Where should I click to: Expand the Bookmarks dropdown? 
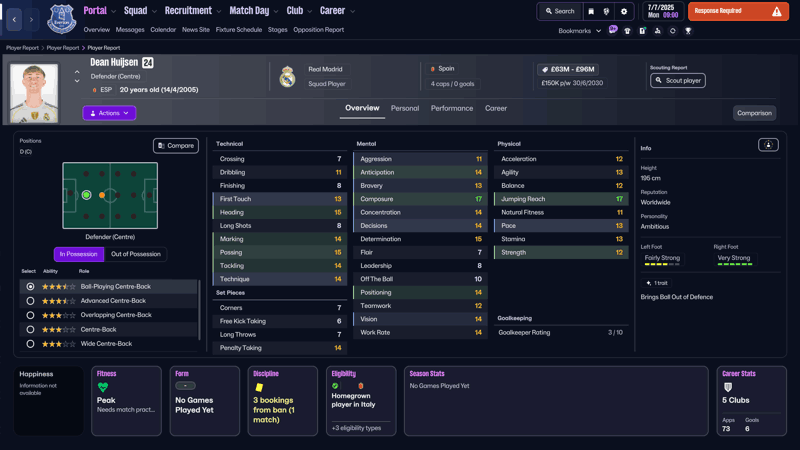click(580, 31)
